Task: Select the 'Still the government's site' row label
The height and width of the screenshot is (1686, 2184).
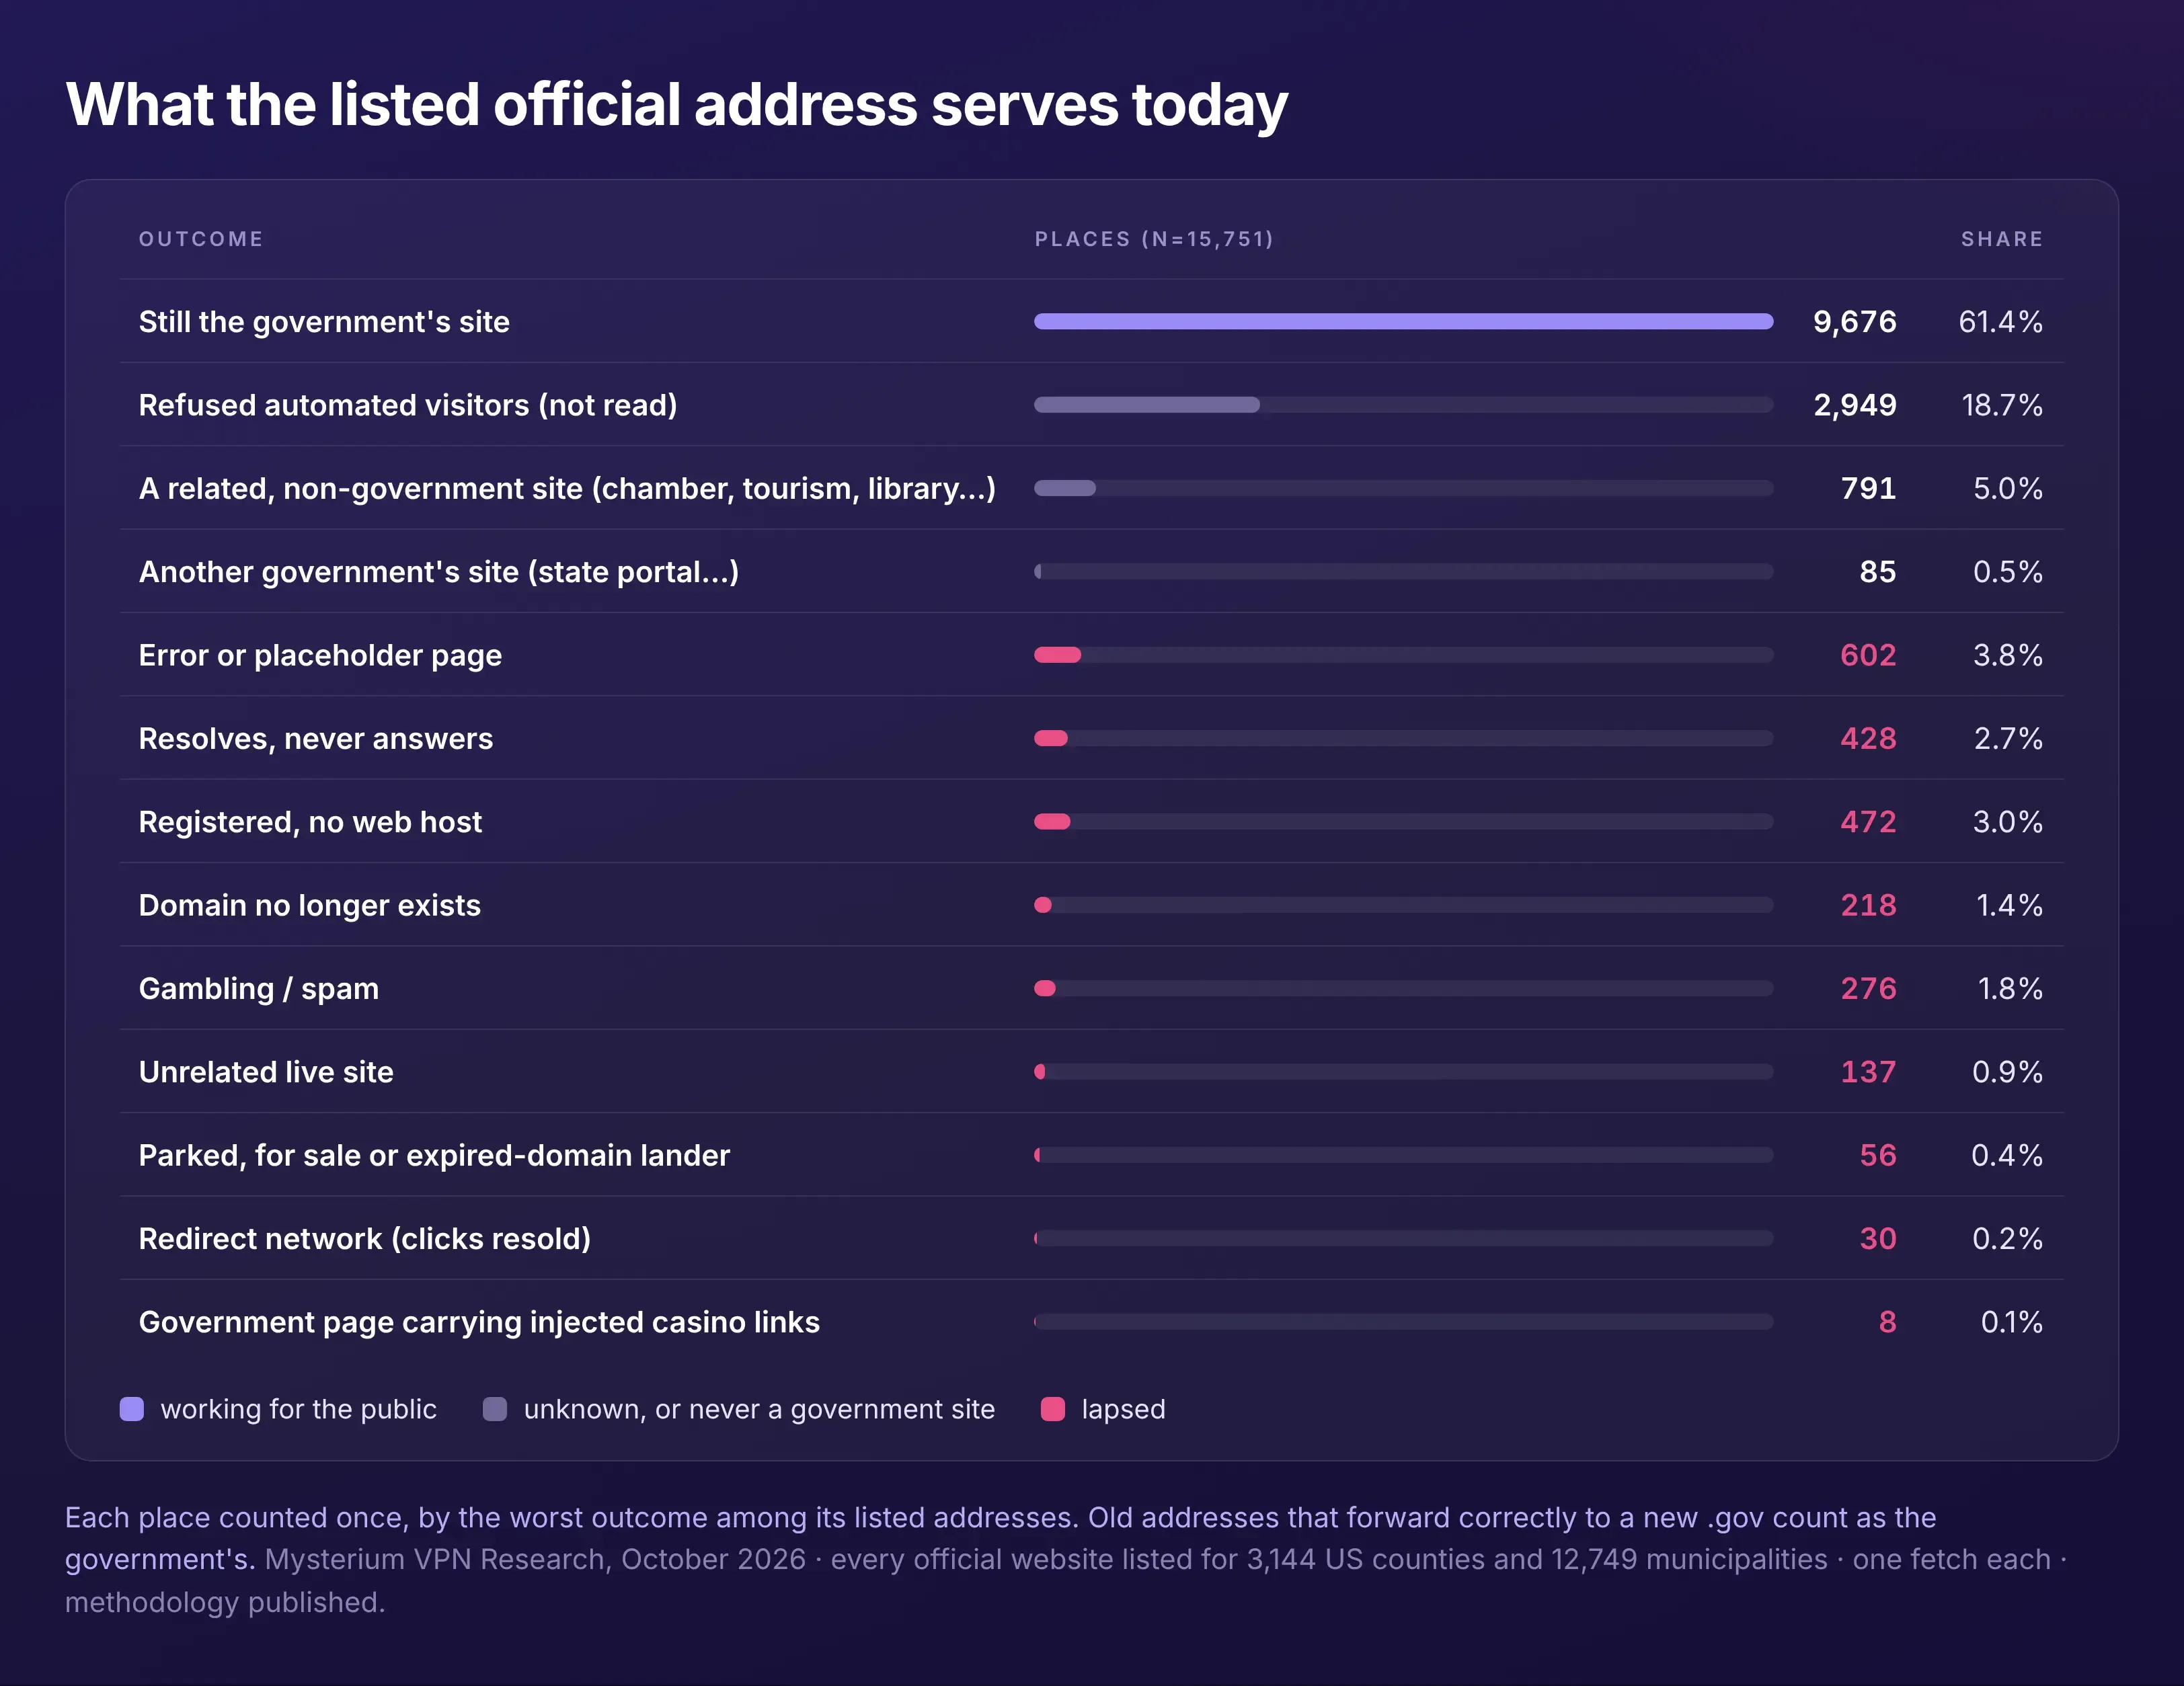Action: pyautogui.click(x=324, y=322)
